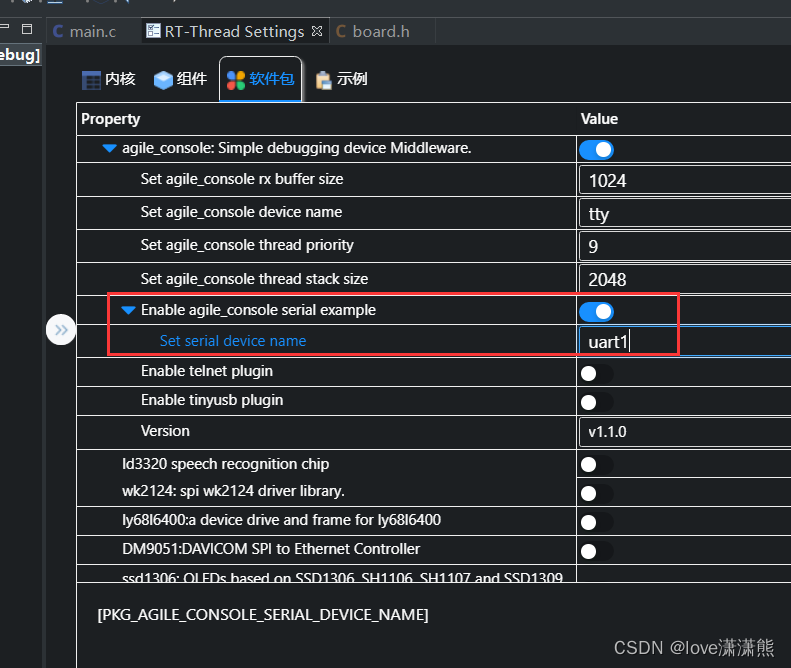This screenshot has width=791, height=668.
Task: Collapse the agile_console tree node
Action: pyautogui.click(x=109, y=148)
